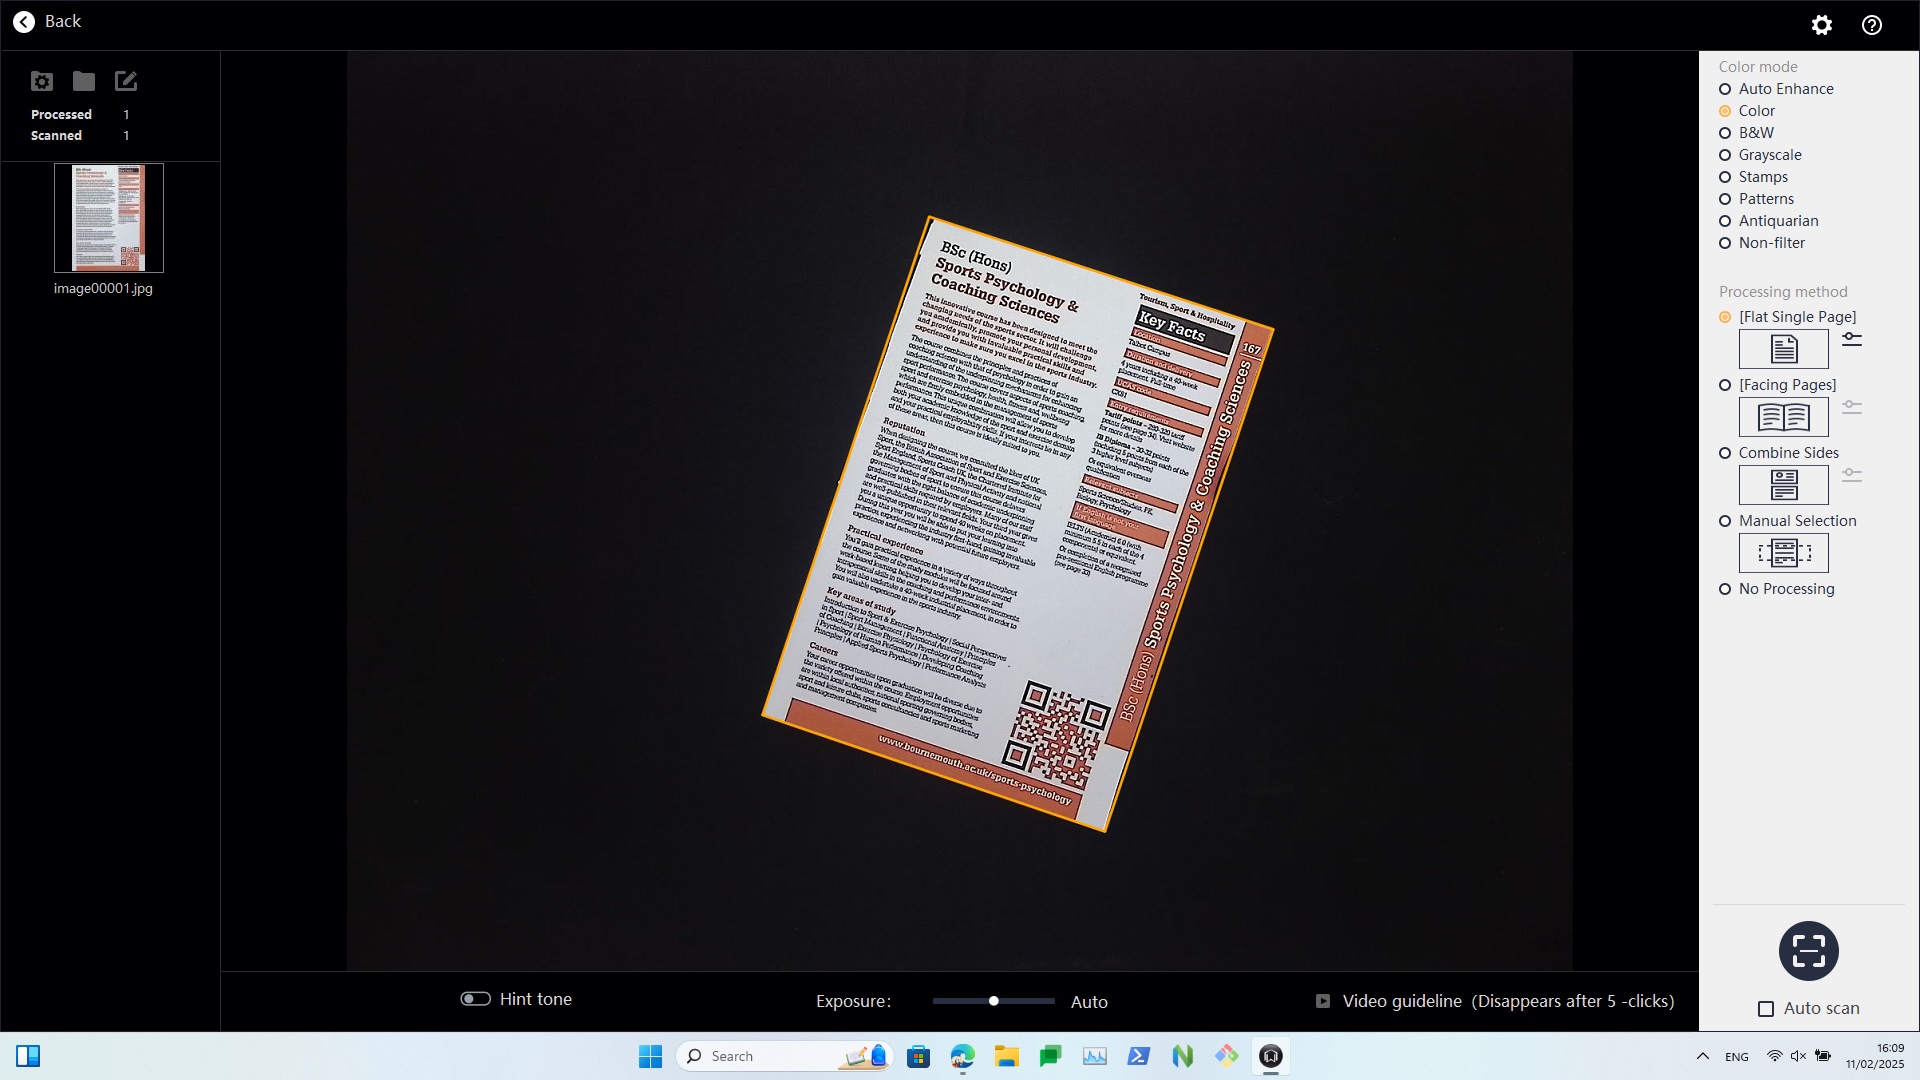Open the help question mark icon
The height and width of the screenshot is (1080, 1920).
[x=1872, y=25]
